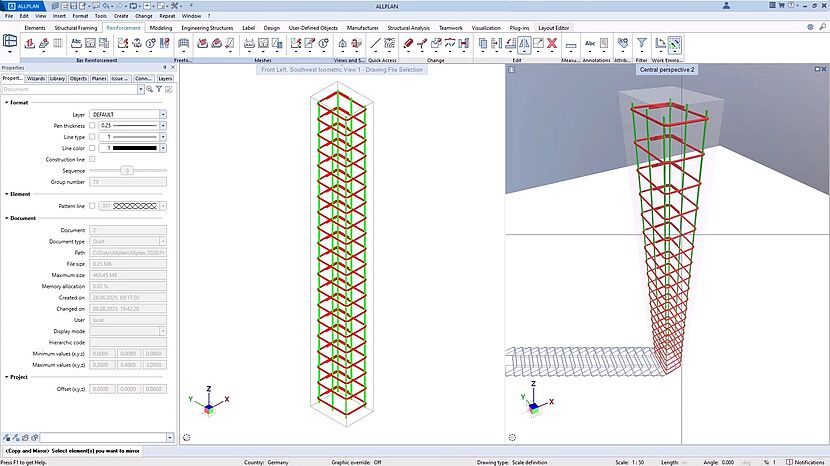Open the Repeat menu

[x=167, y=17]
